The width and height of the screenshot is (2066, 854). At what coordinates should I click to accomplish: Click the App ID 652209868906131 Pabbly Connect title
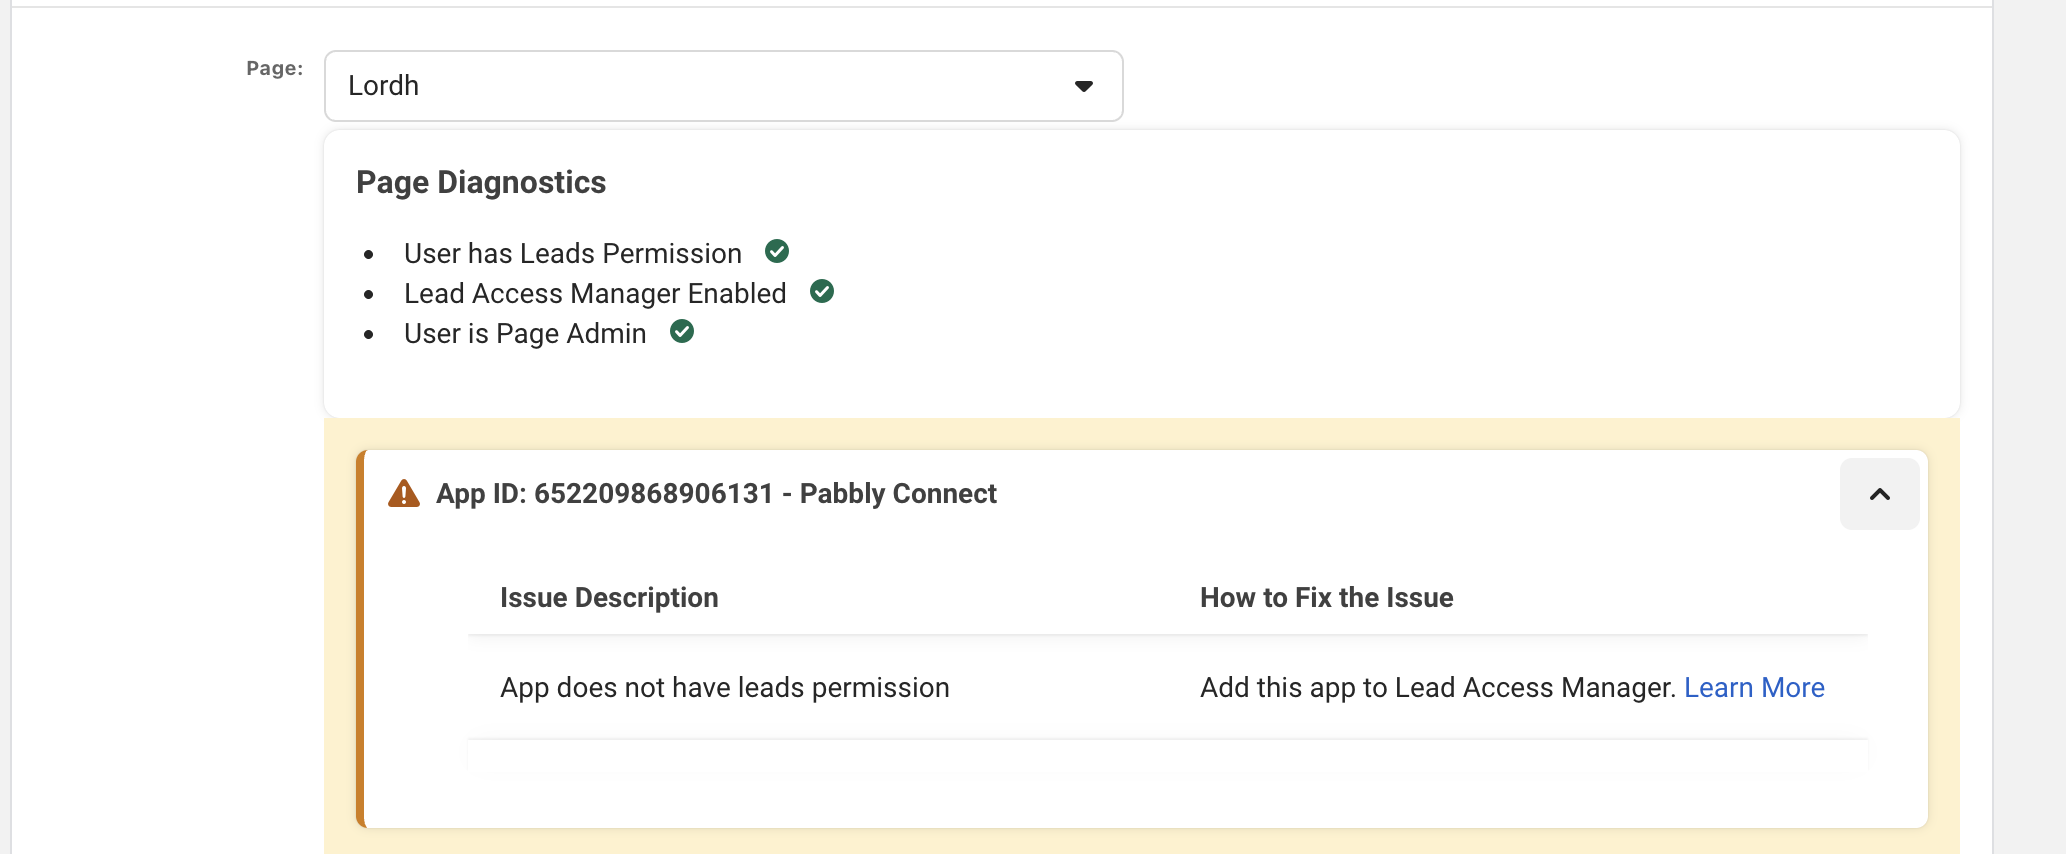(716, 494)
